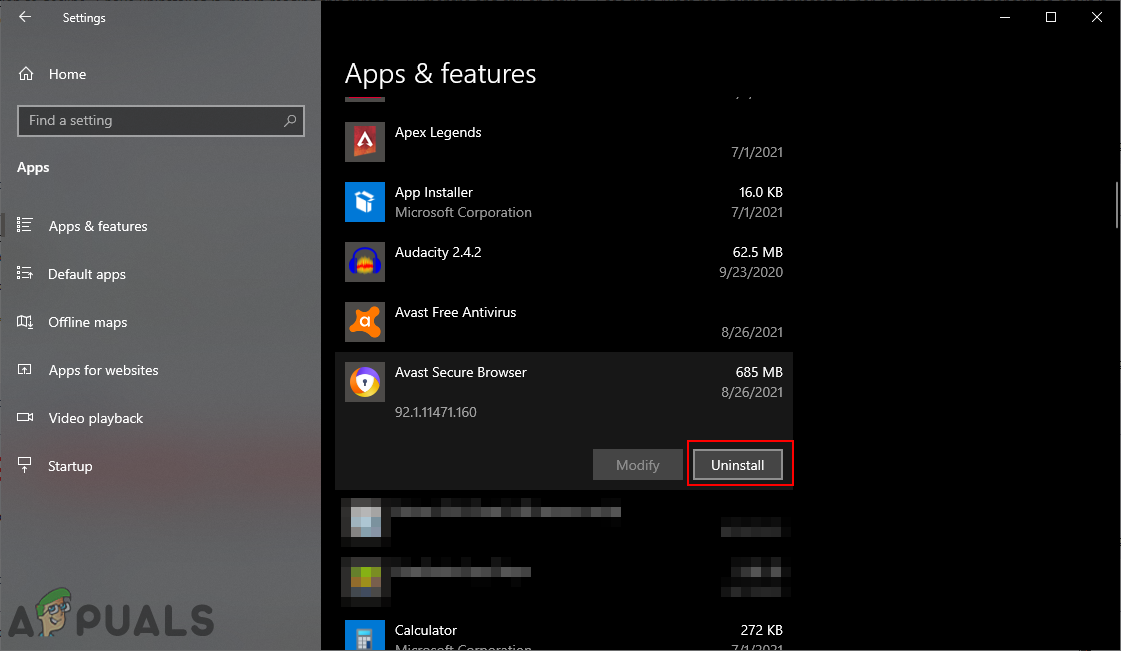Minimize the Settings window
This screenshot has height=651, width=1121.
pyautogui.click(x=1005, y=17)
